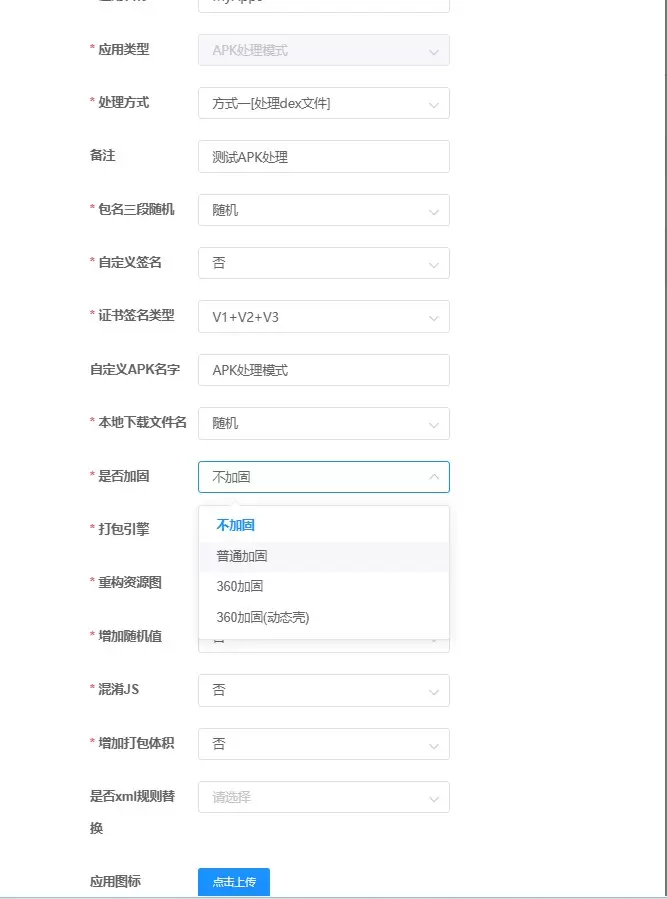
Task: Click chevron icon in 应用类型 field
Action: point(434,52)
